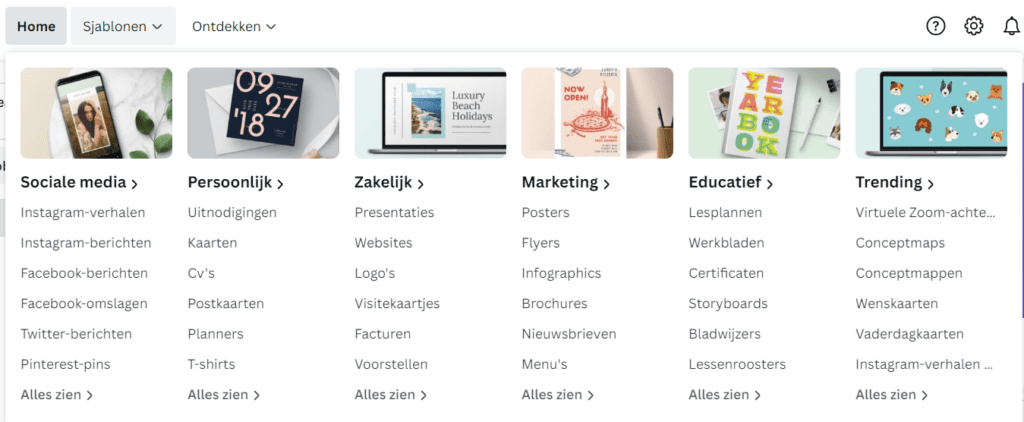
Task: Select the Yearbook Educatief thumbnail
Action: (x=764, y=113)
